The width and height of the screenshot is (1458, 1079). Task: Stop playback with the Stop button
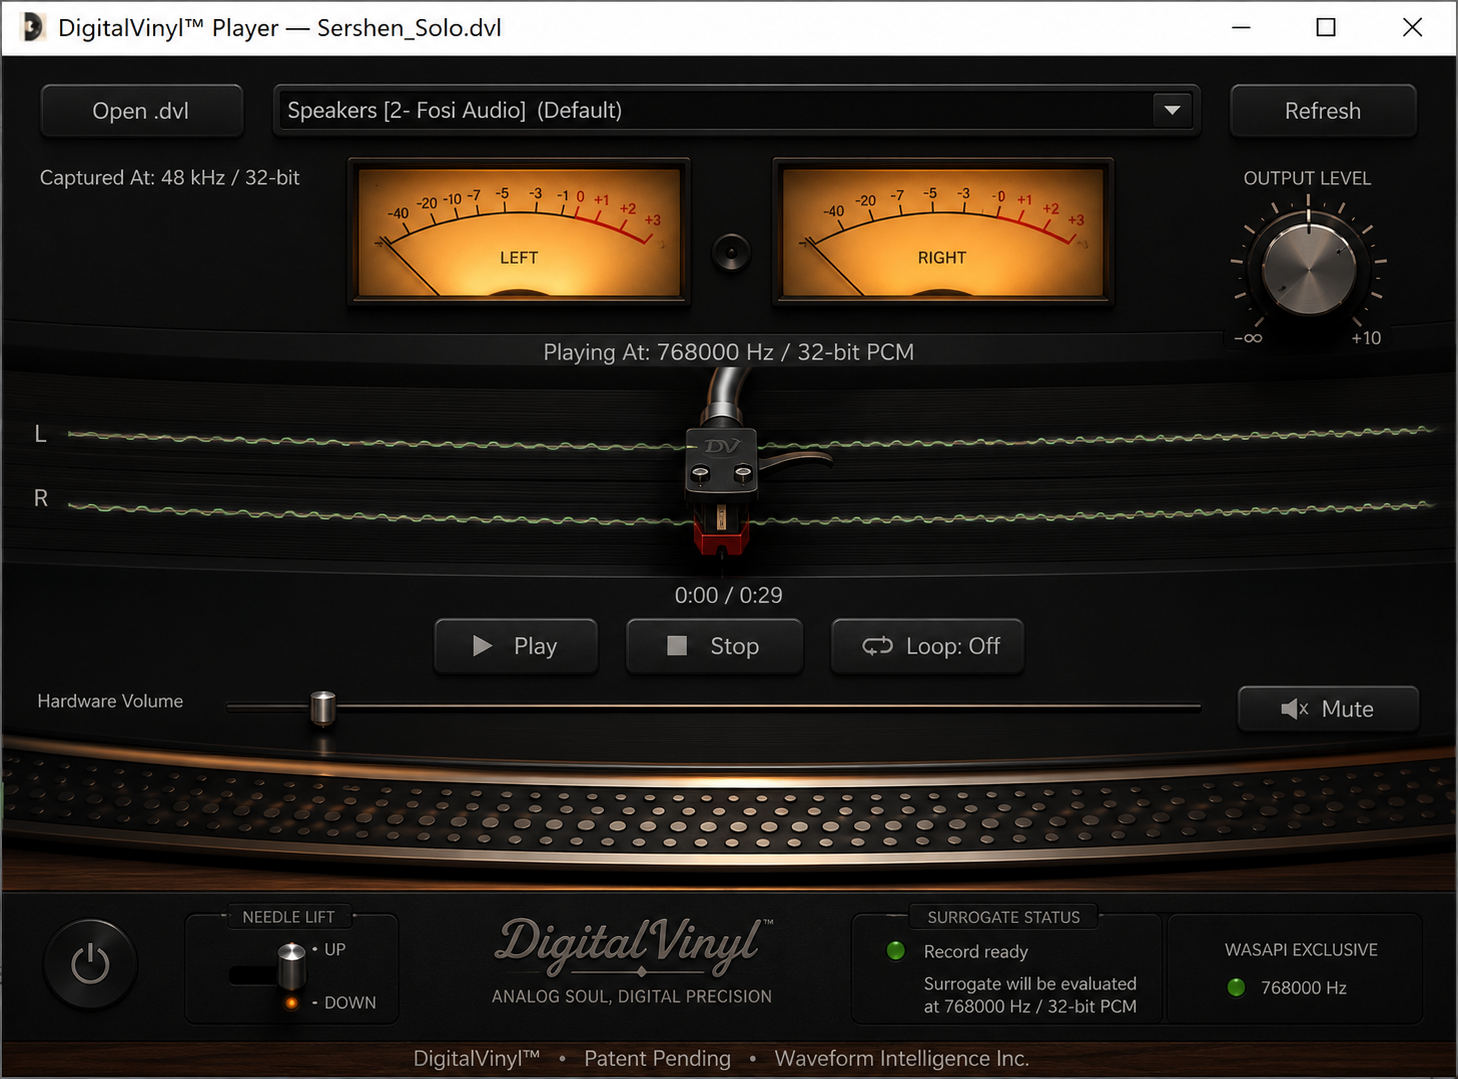(x=714, y=646)
